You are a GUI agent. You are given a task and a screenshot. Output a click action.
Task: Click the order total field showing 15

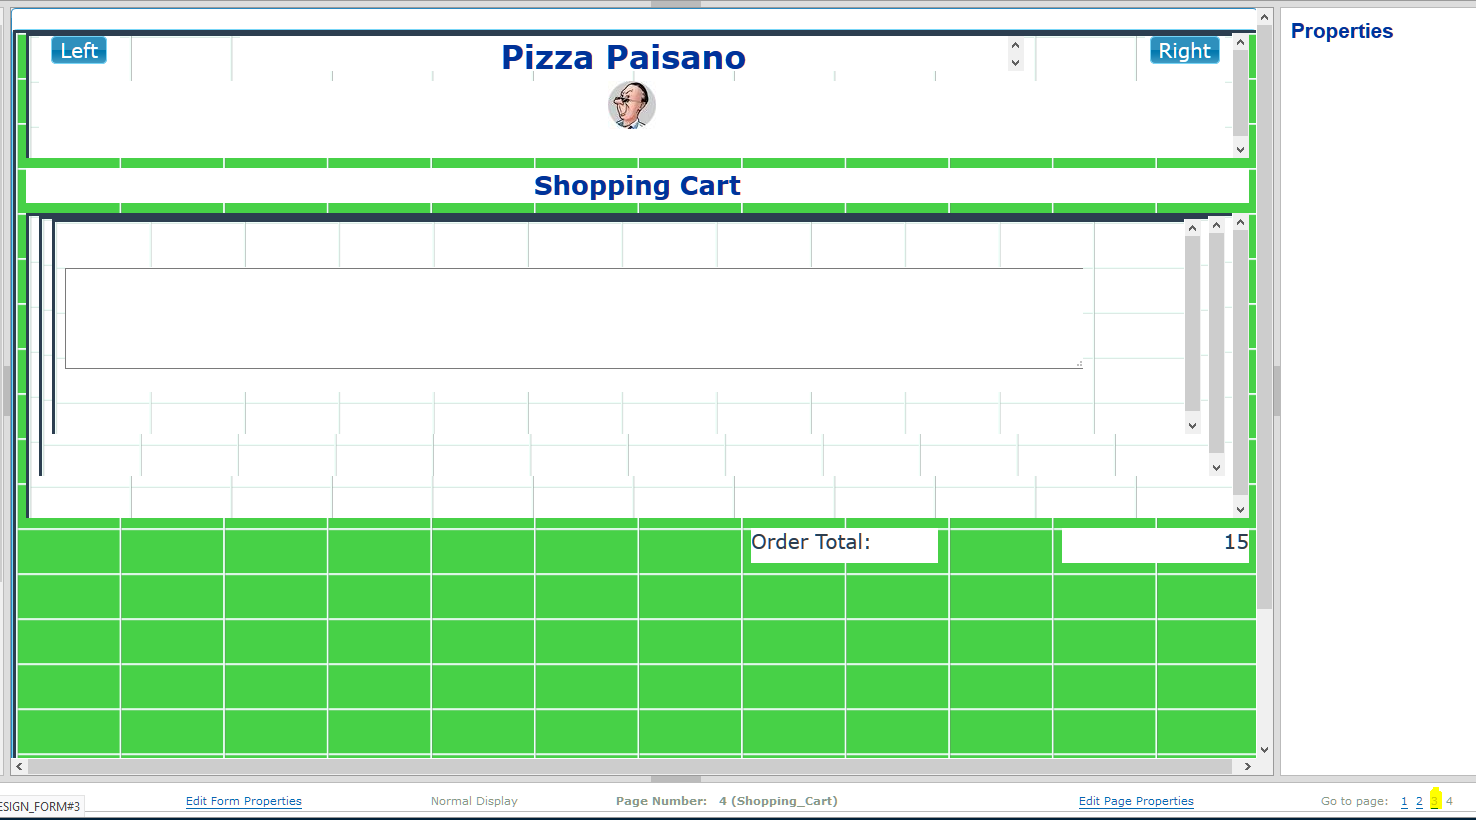[x=1155, y=546]
